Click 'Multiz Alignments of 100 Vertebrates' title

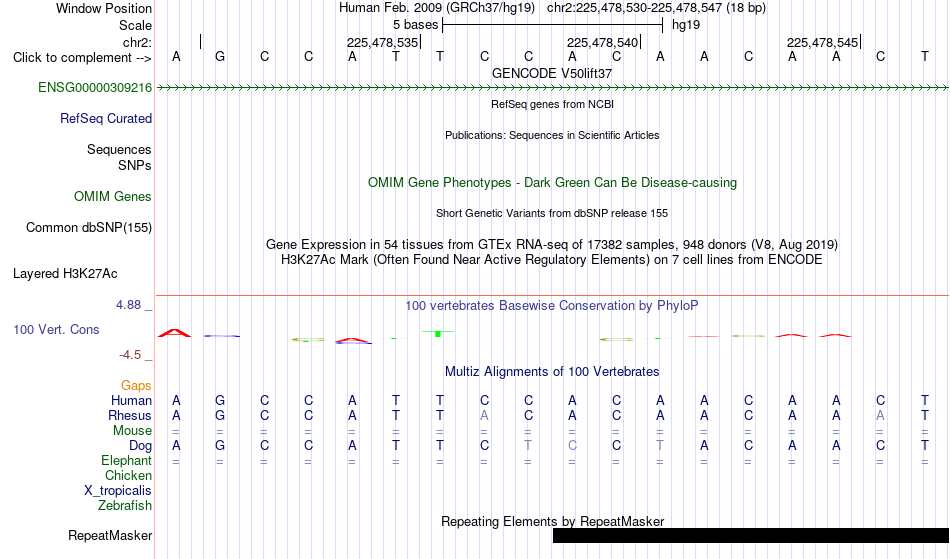(x=552, y=371)
